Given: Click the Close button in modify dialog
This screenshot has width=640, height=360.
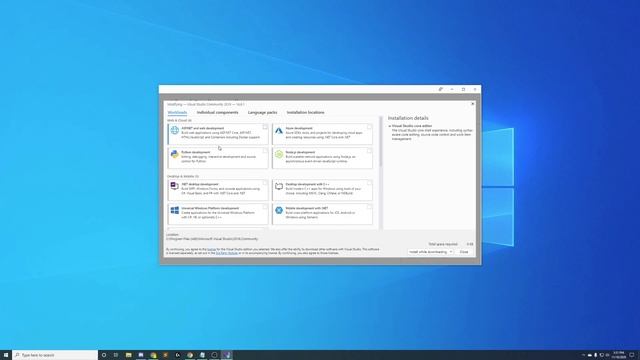Looking at the screenshot, I should click(464, 252).
